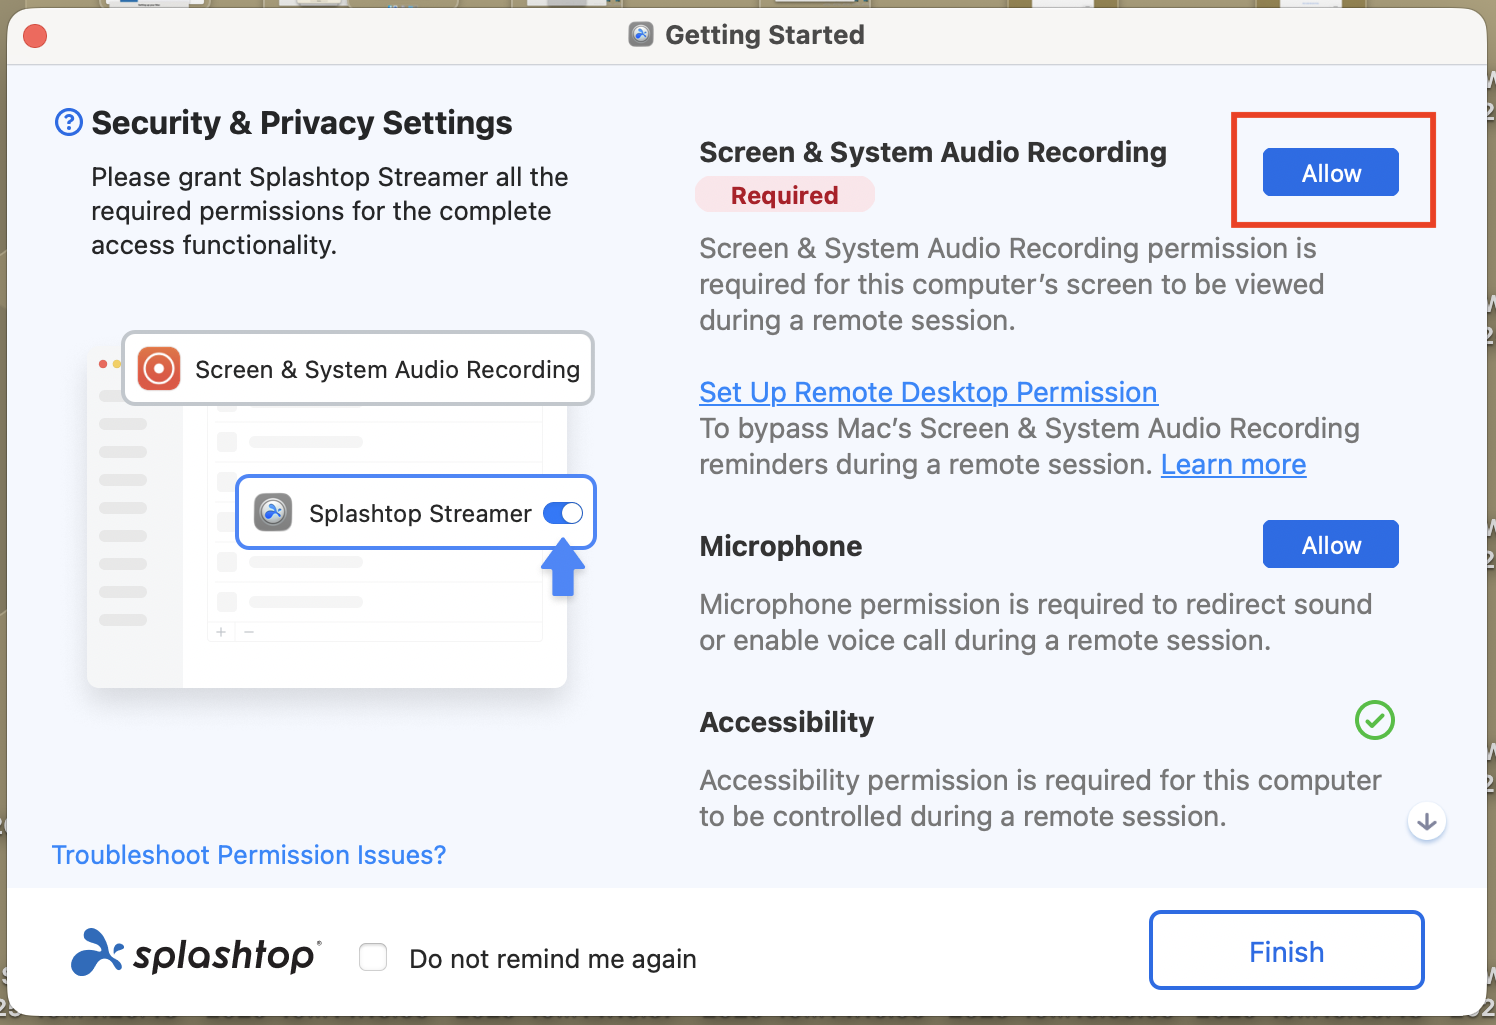
Task: Click the green Accessibility checkmark icon
Action: coord(1374,720)
